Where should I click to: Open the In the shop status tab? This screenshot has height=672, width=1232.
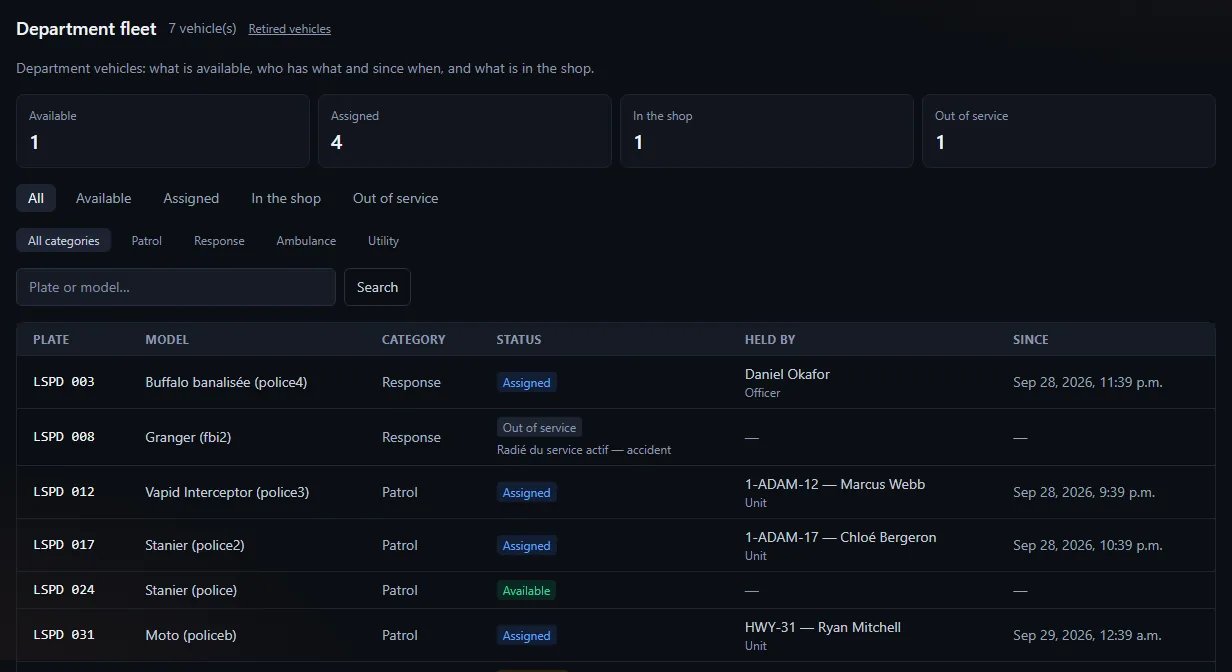coord(286,198)
